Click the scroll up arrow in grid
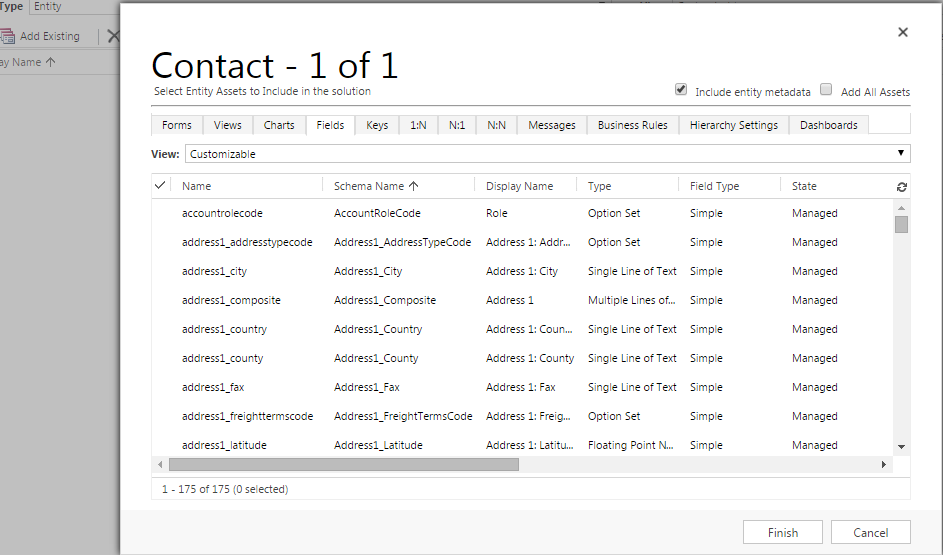943x555 pixels. (x=901, y=206)
